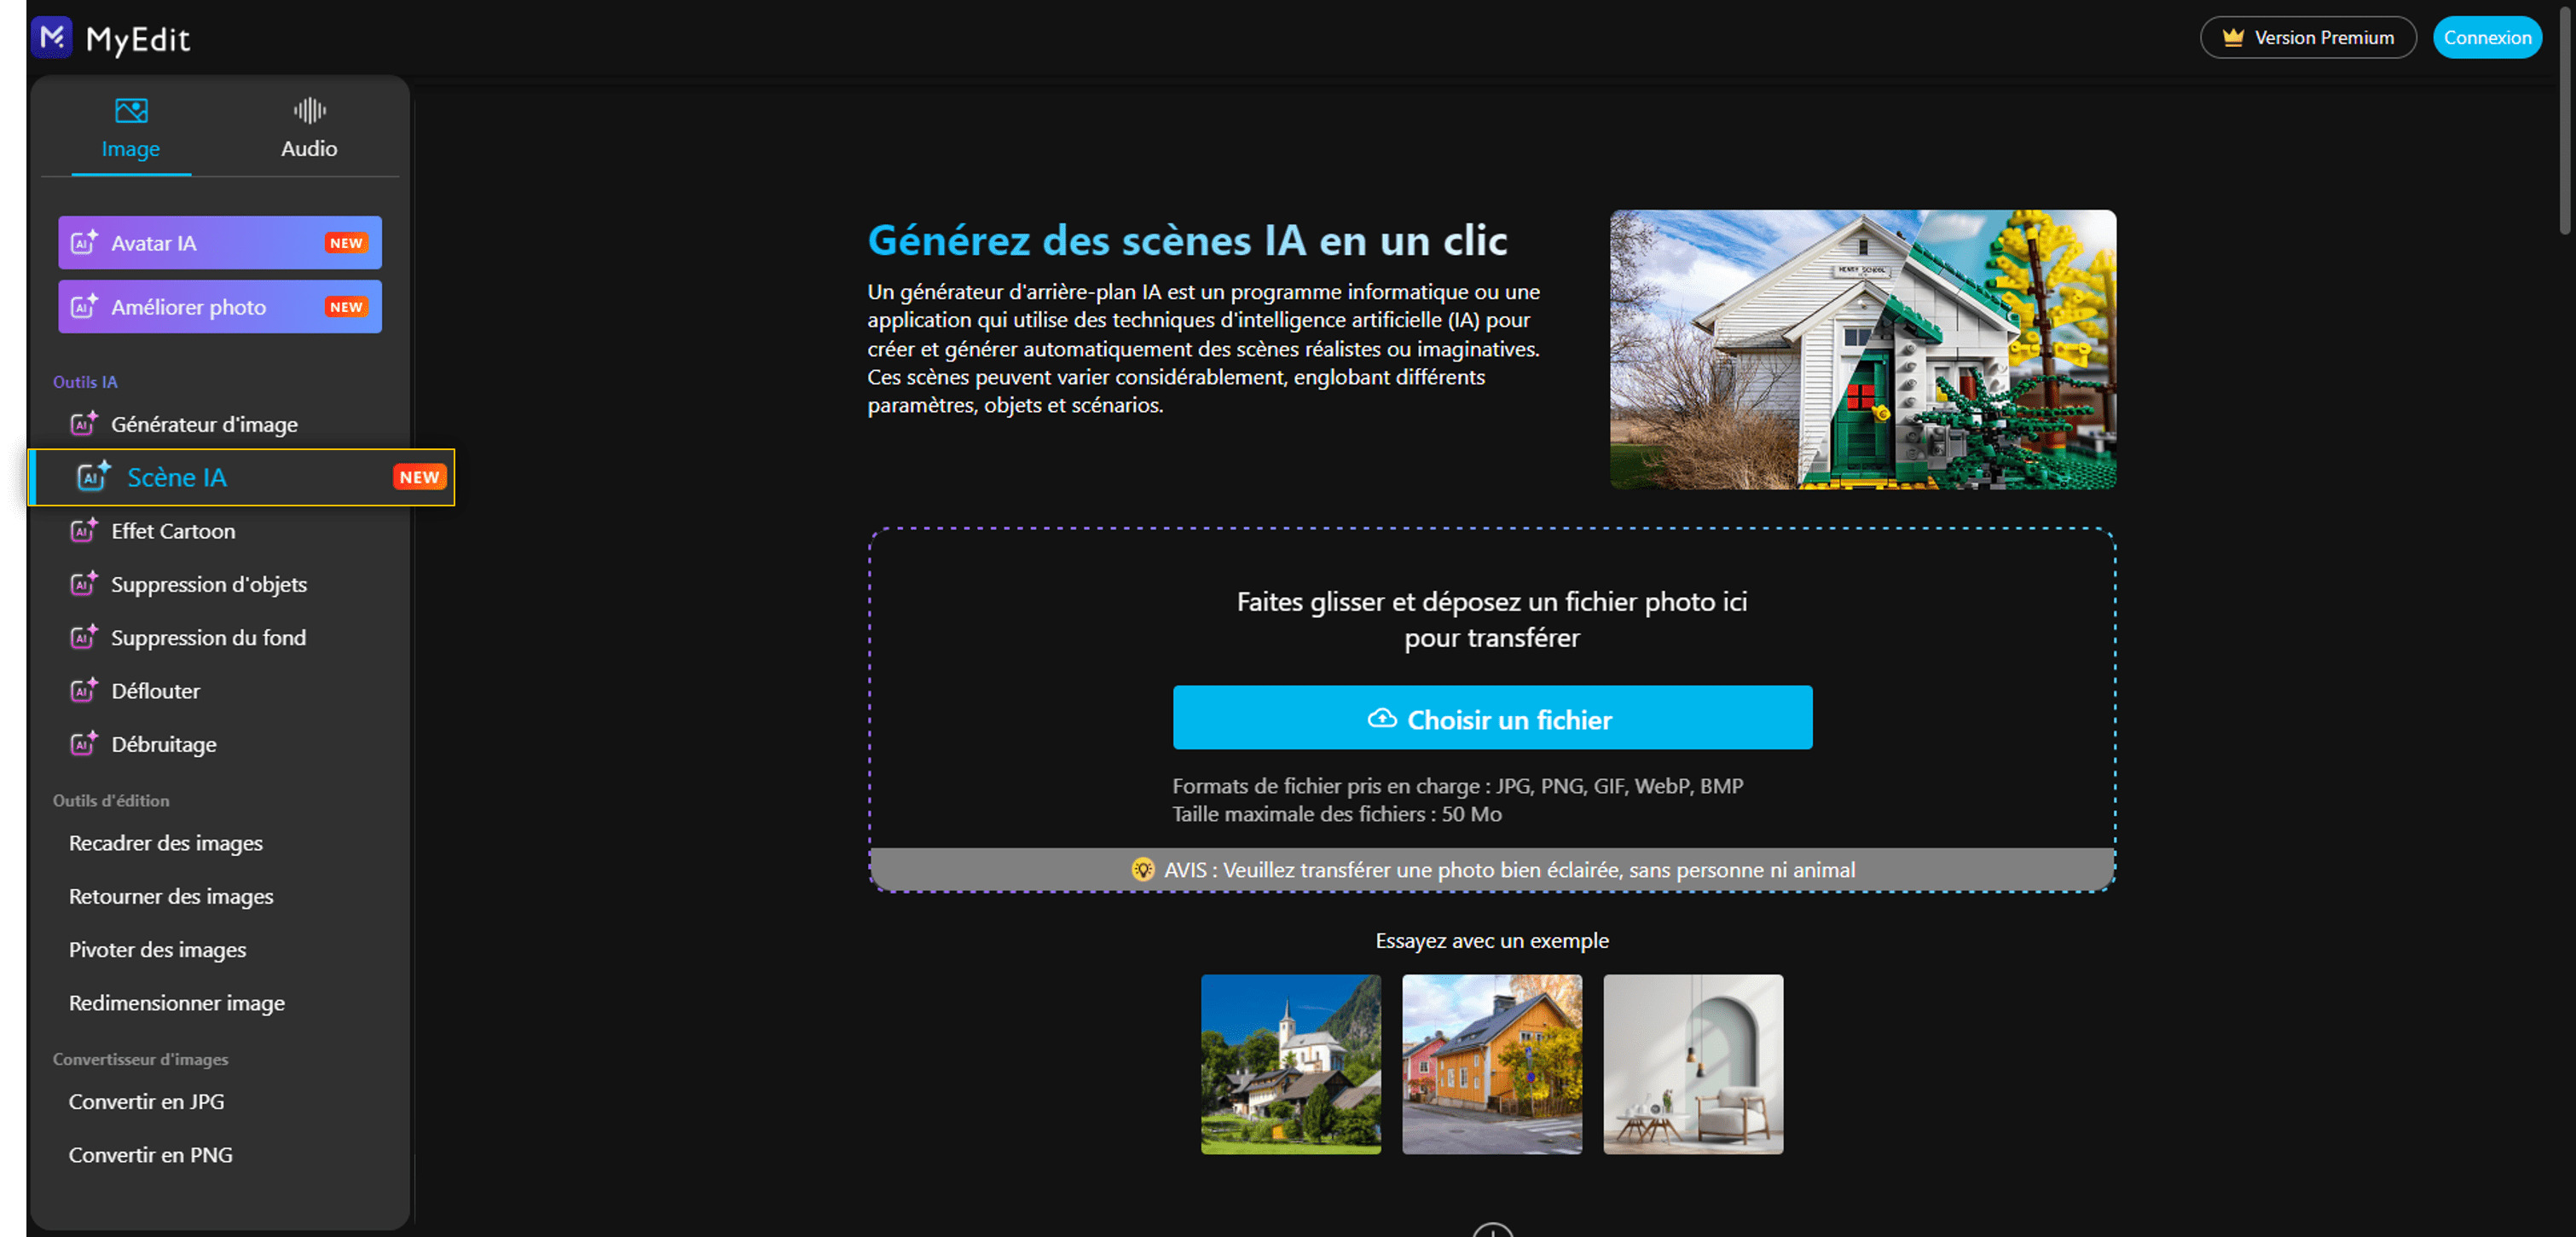This screenshot has width=2576, height=1237.
Task: Click the Effet Cartoon AI icon
Action: coord(83,531)
